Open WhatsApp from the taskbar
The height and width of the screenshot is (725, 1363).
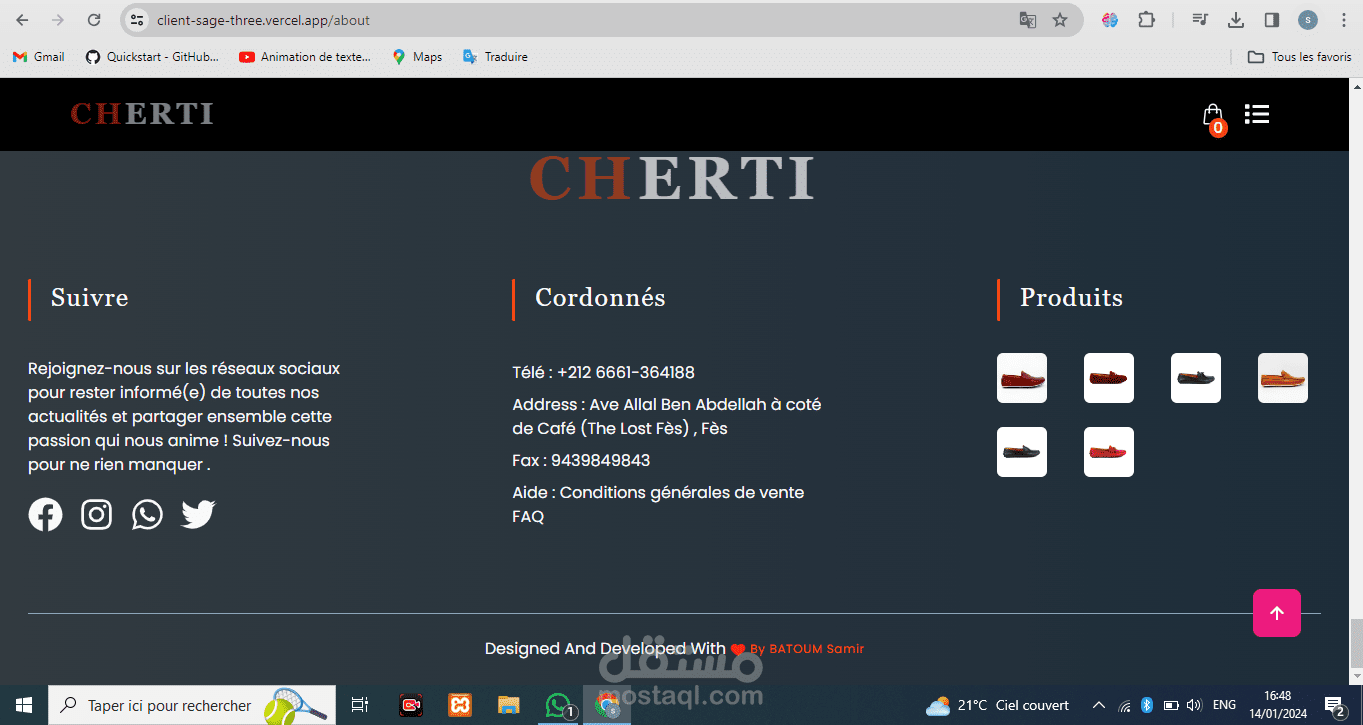coord(558,705)
